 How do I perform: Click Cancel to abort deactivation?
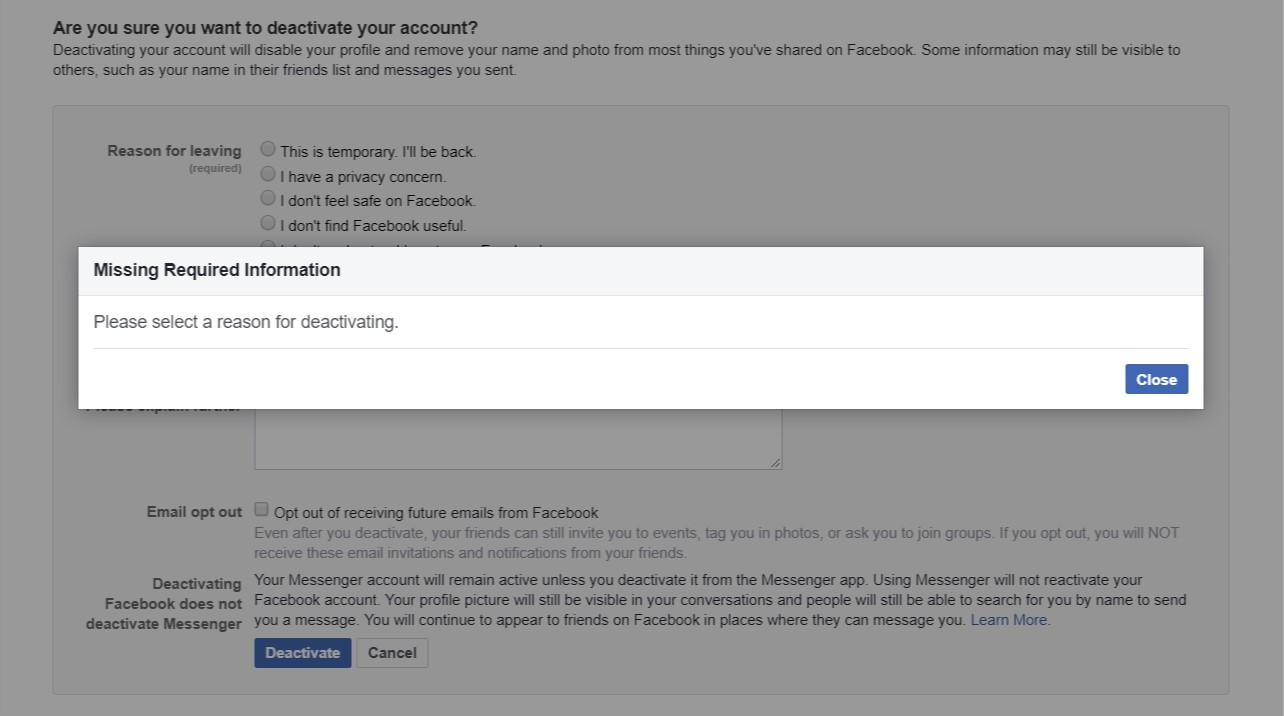pyautogui.click(x=392, y=652)
